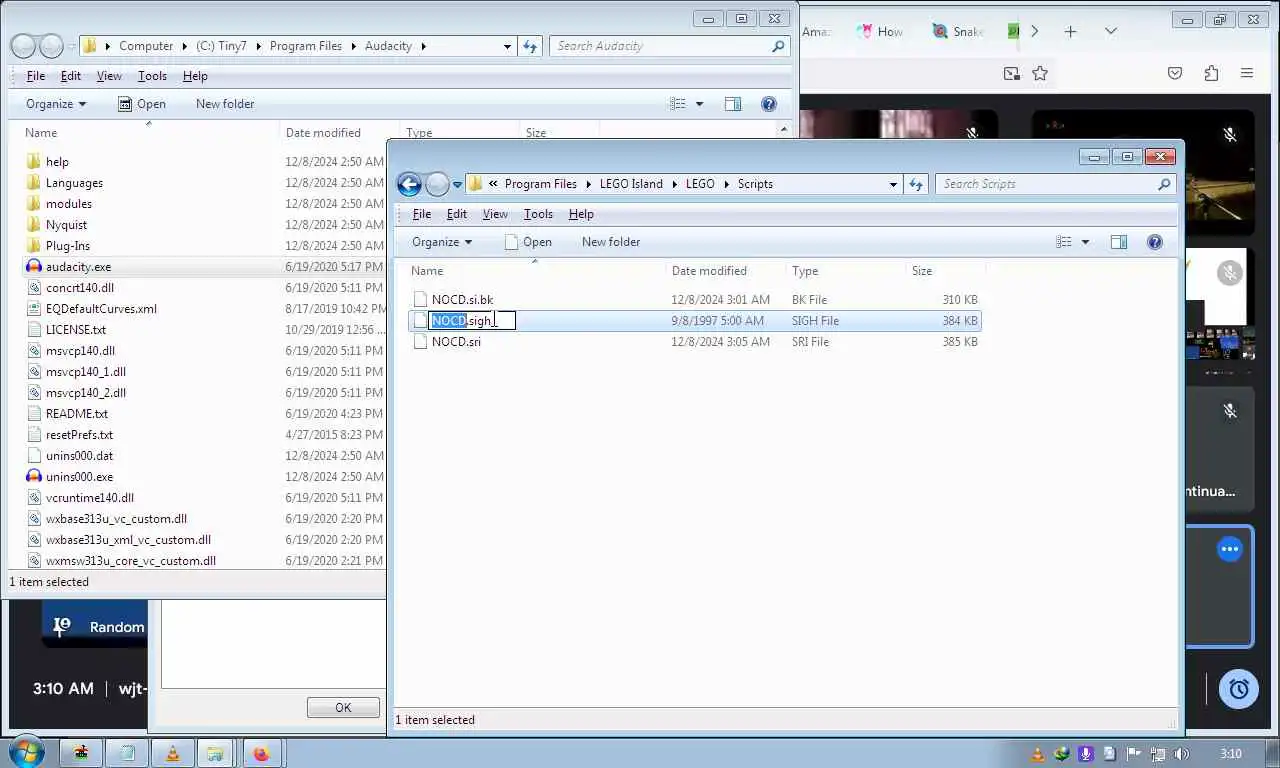Click inside the Search Audacity field

pos(660,46)
